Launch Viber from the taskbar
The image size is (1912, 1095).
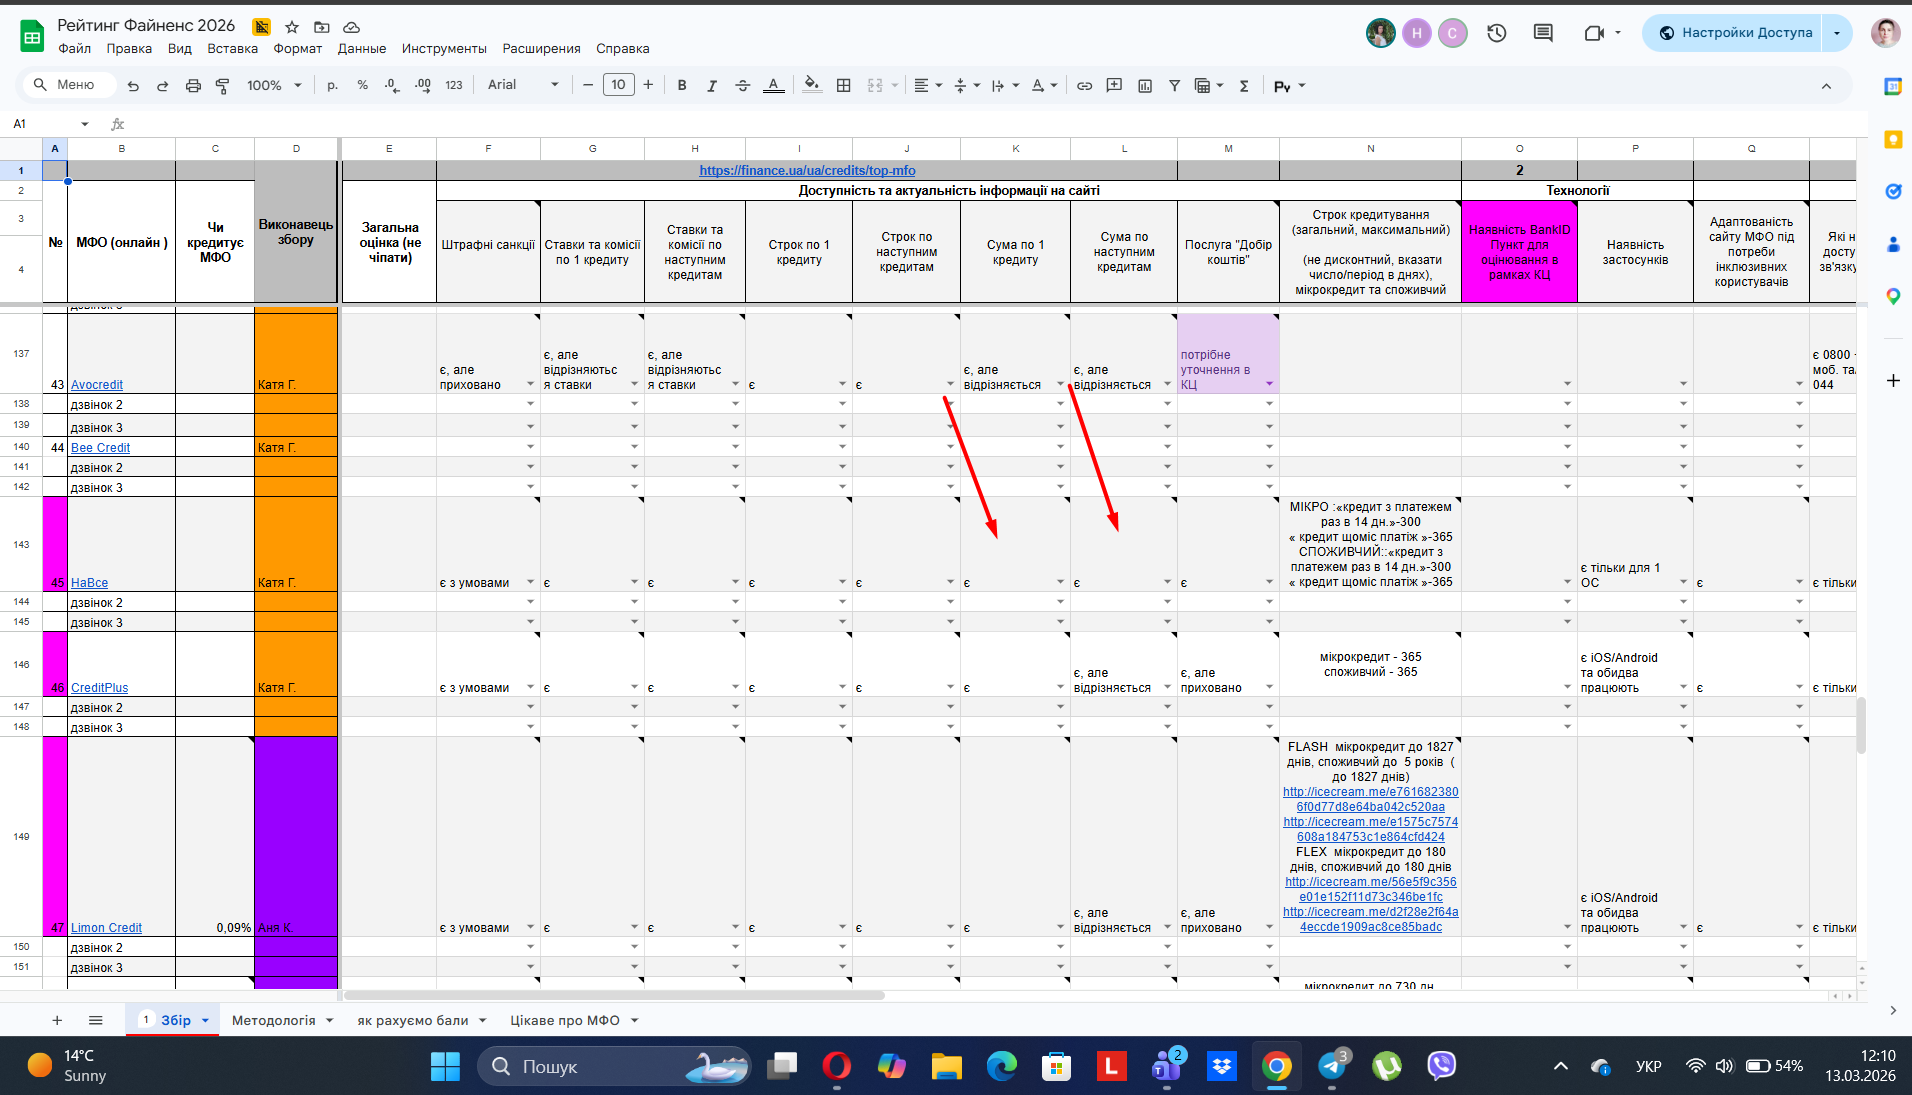[1441, 1066]
